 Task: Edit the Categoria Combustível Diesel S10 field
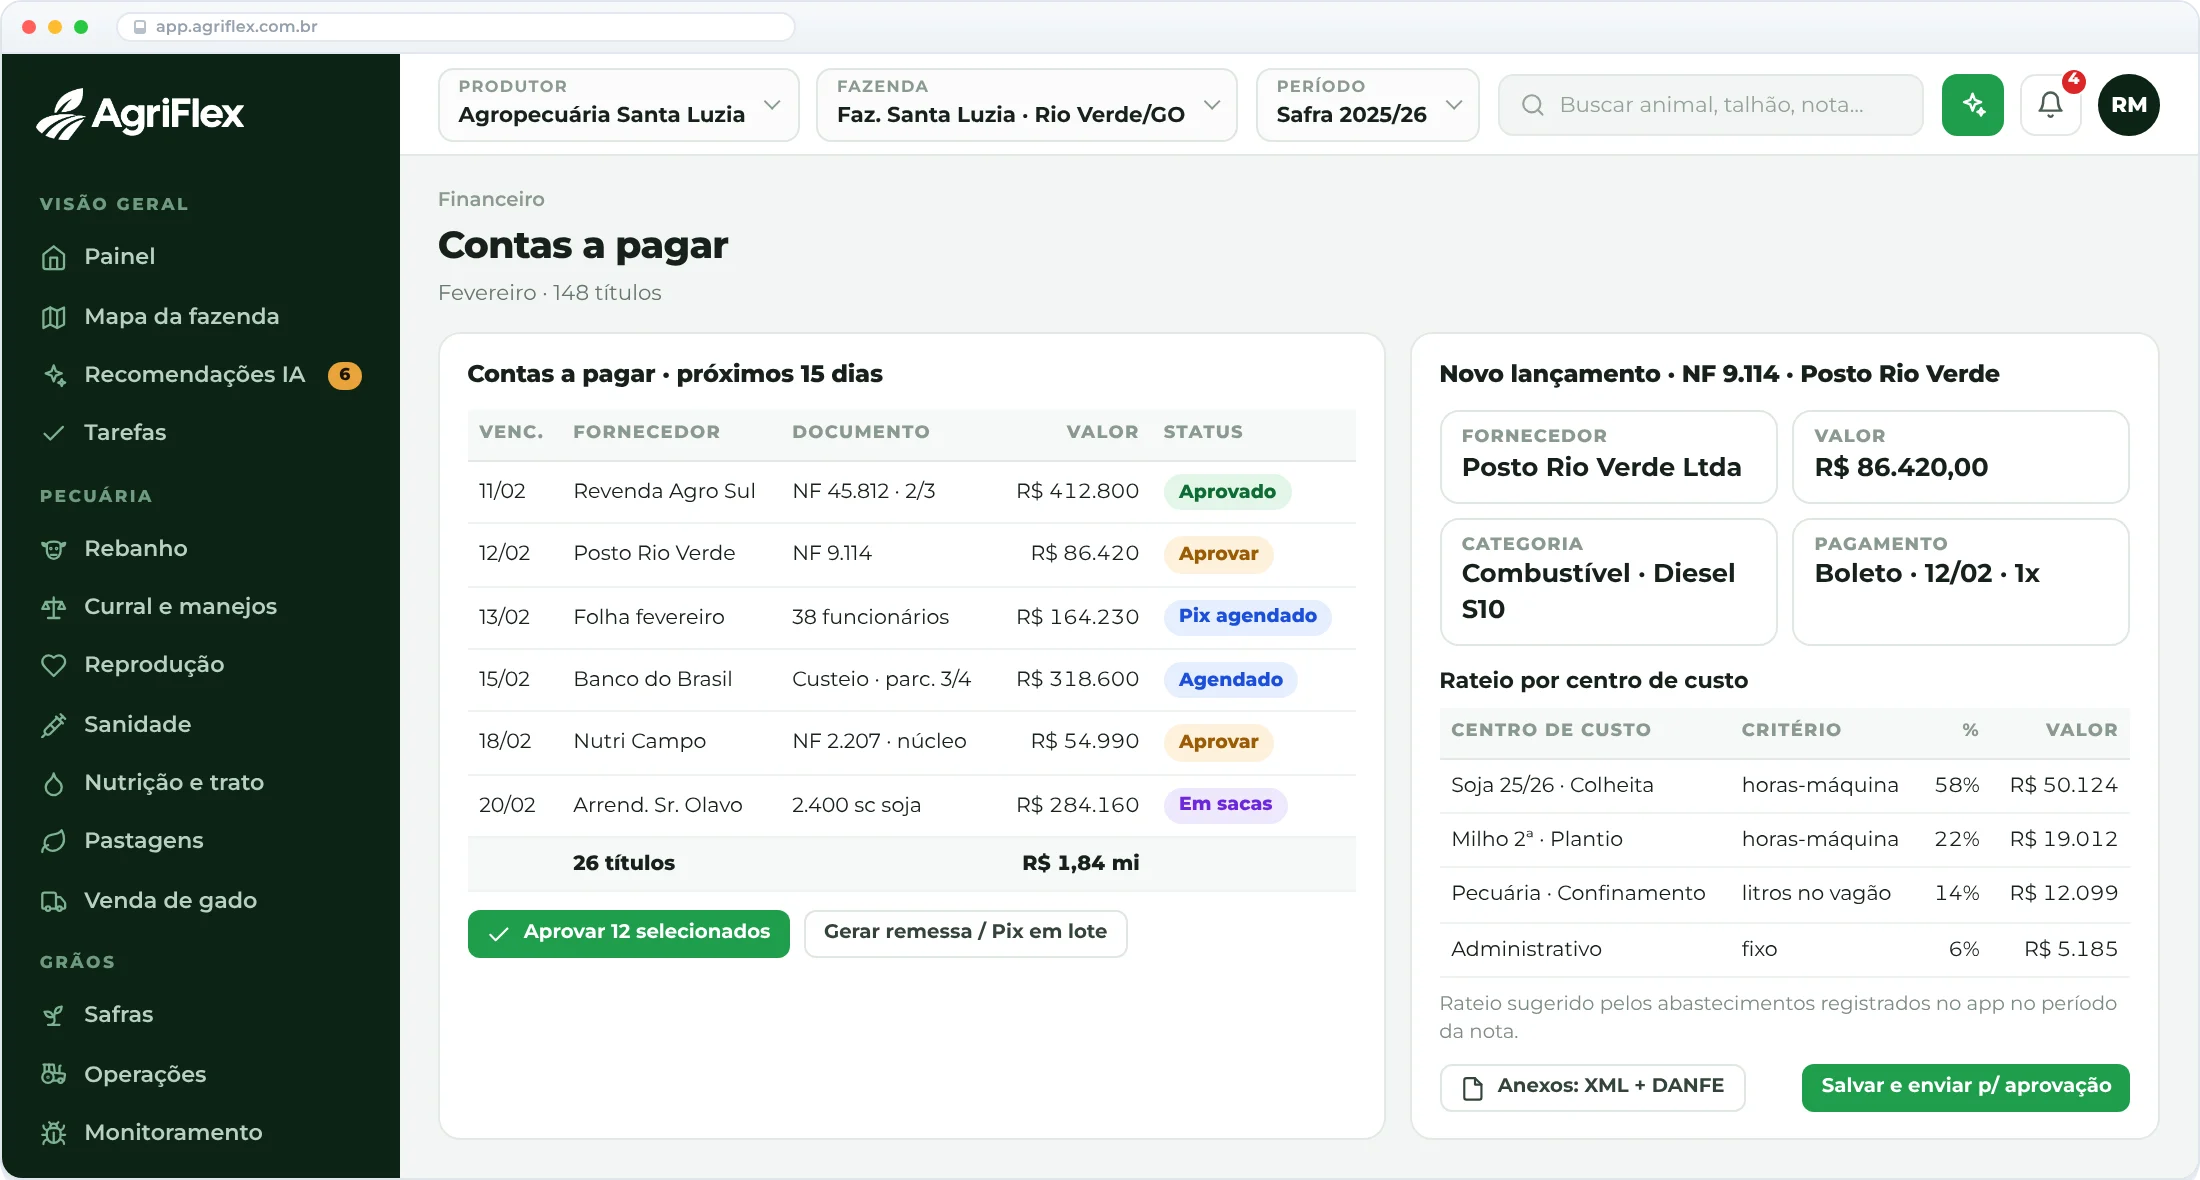click(x=1608, y=582)
